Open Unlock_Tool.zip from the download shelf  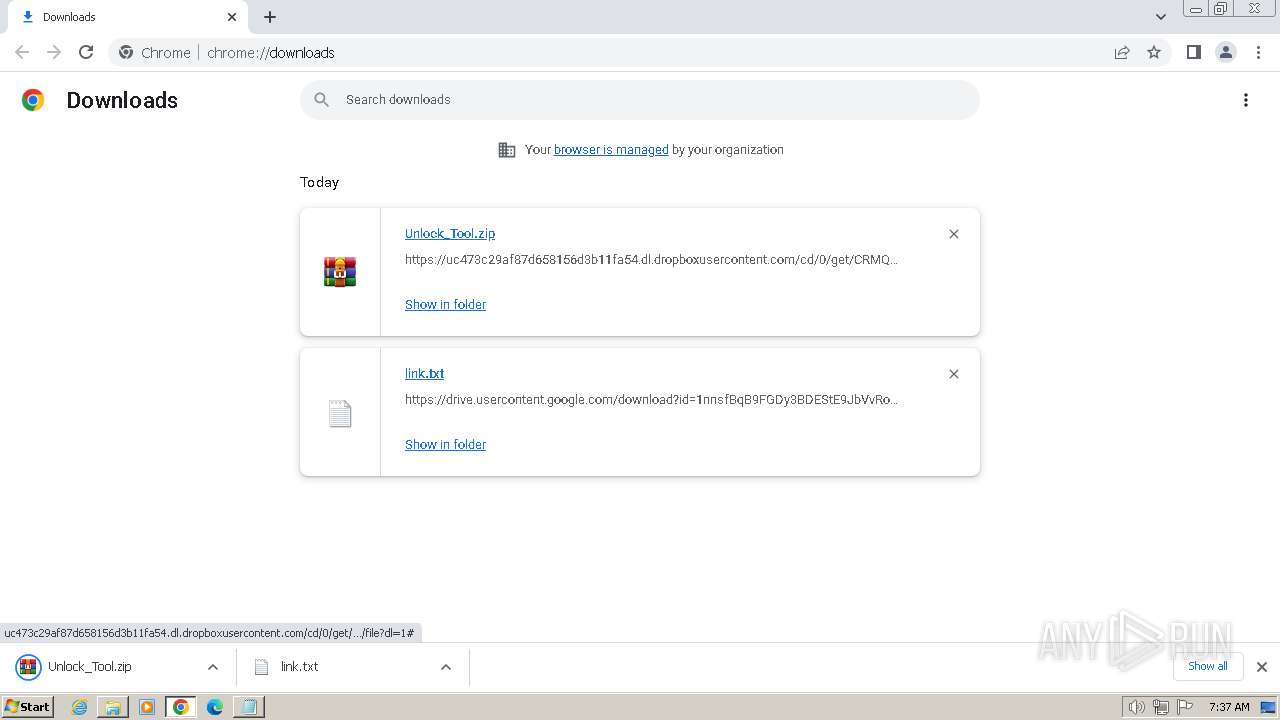(x=90, y=667)
